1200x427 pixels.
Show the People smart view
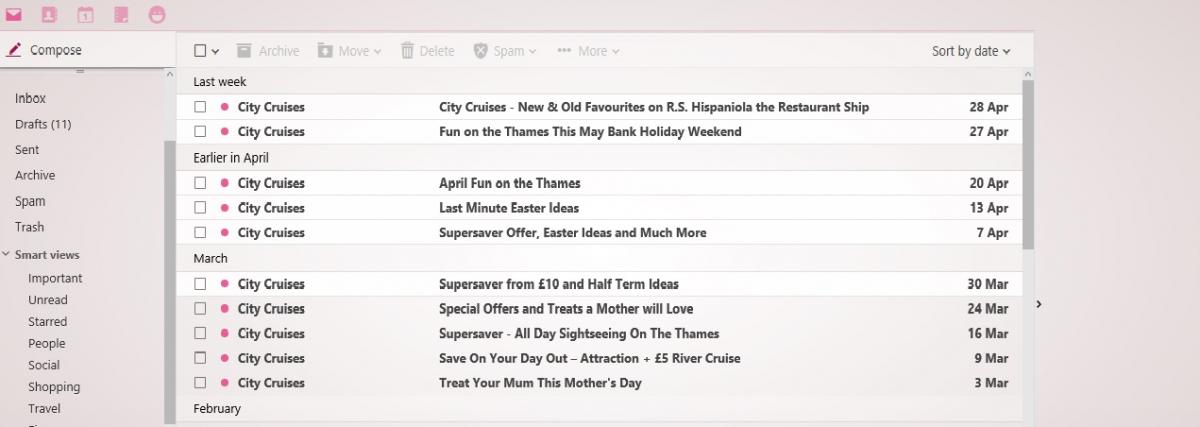pos(46,344)
